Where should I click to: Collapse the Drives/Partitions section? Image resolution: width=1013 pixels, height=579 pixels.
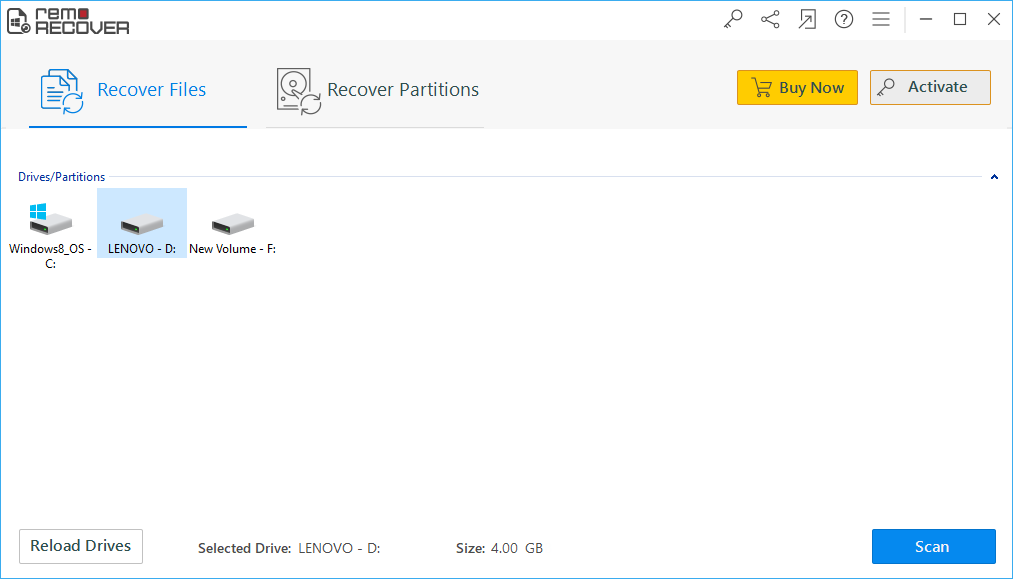click(994, 176)
